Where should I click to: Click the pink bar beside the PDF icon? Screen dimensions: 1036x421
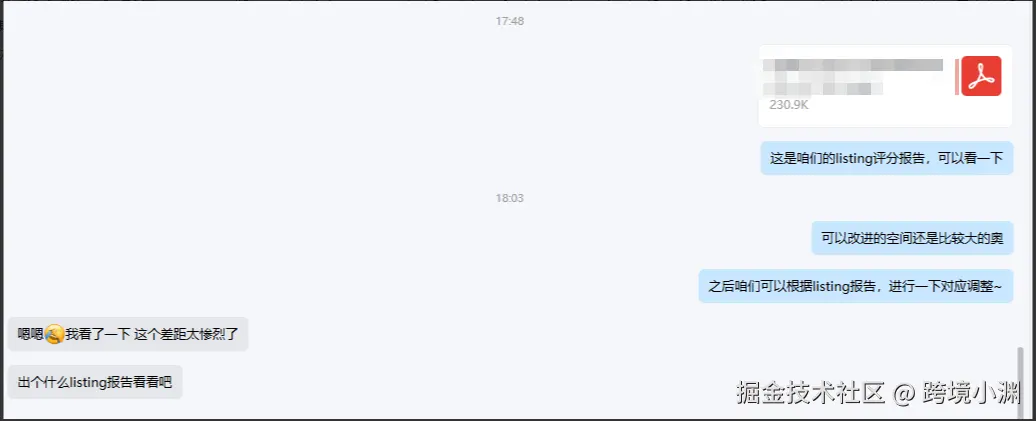tap(957, 76)
